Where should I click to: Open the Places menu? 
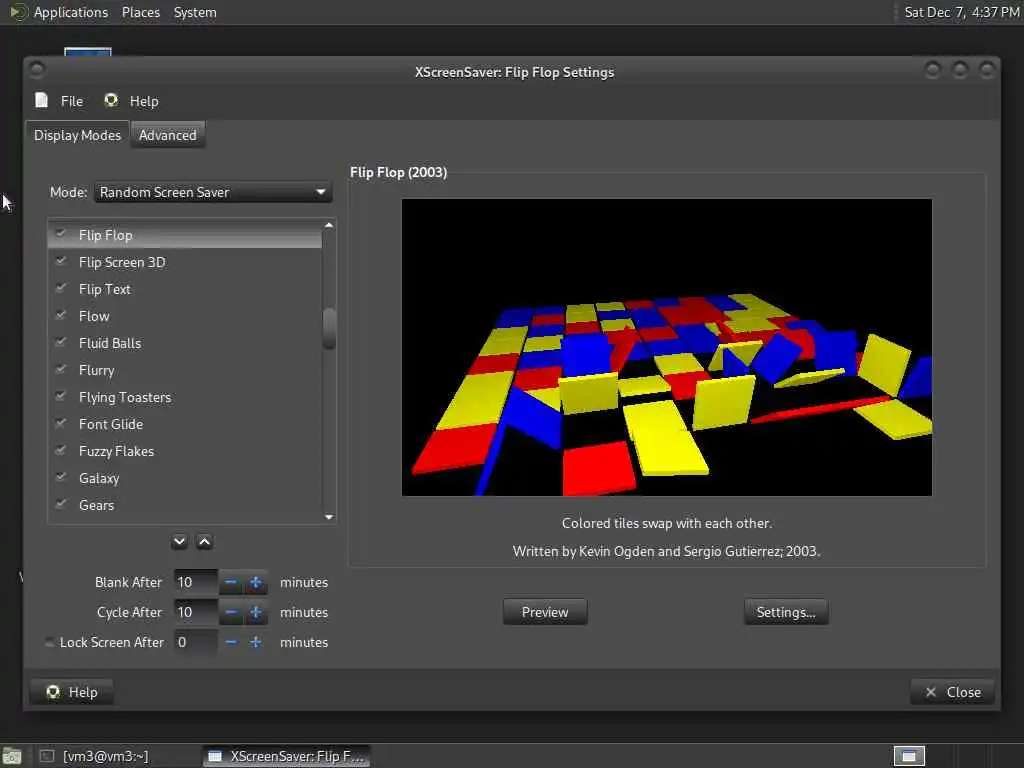coord(141,12)
